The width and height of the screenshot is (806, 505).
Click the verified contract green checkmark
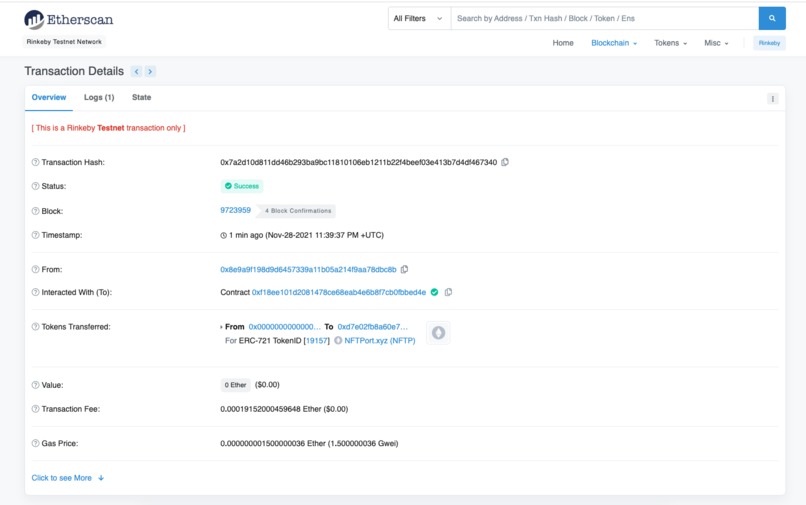tap(434, 292)
